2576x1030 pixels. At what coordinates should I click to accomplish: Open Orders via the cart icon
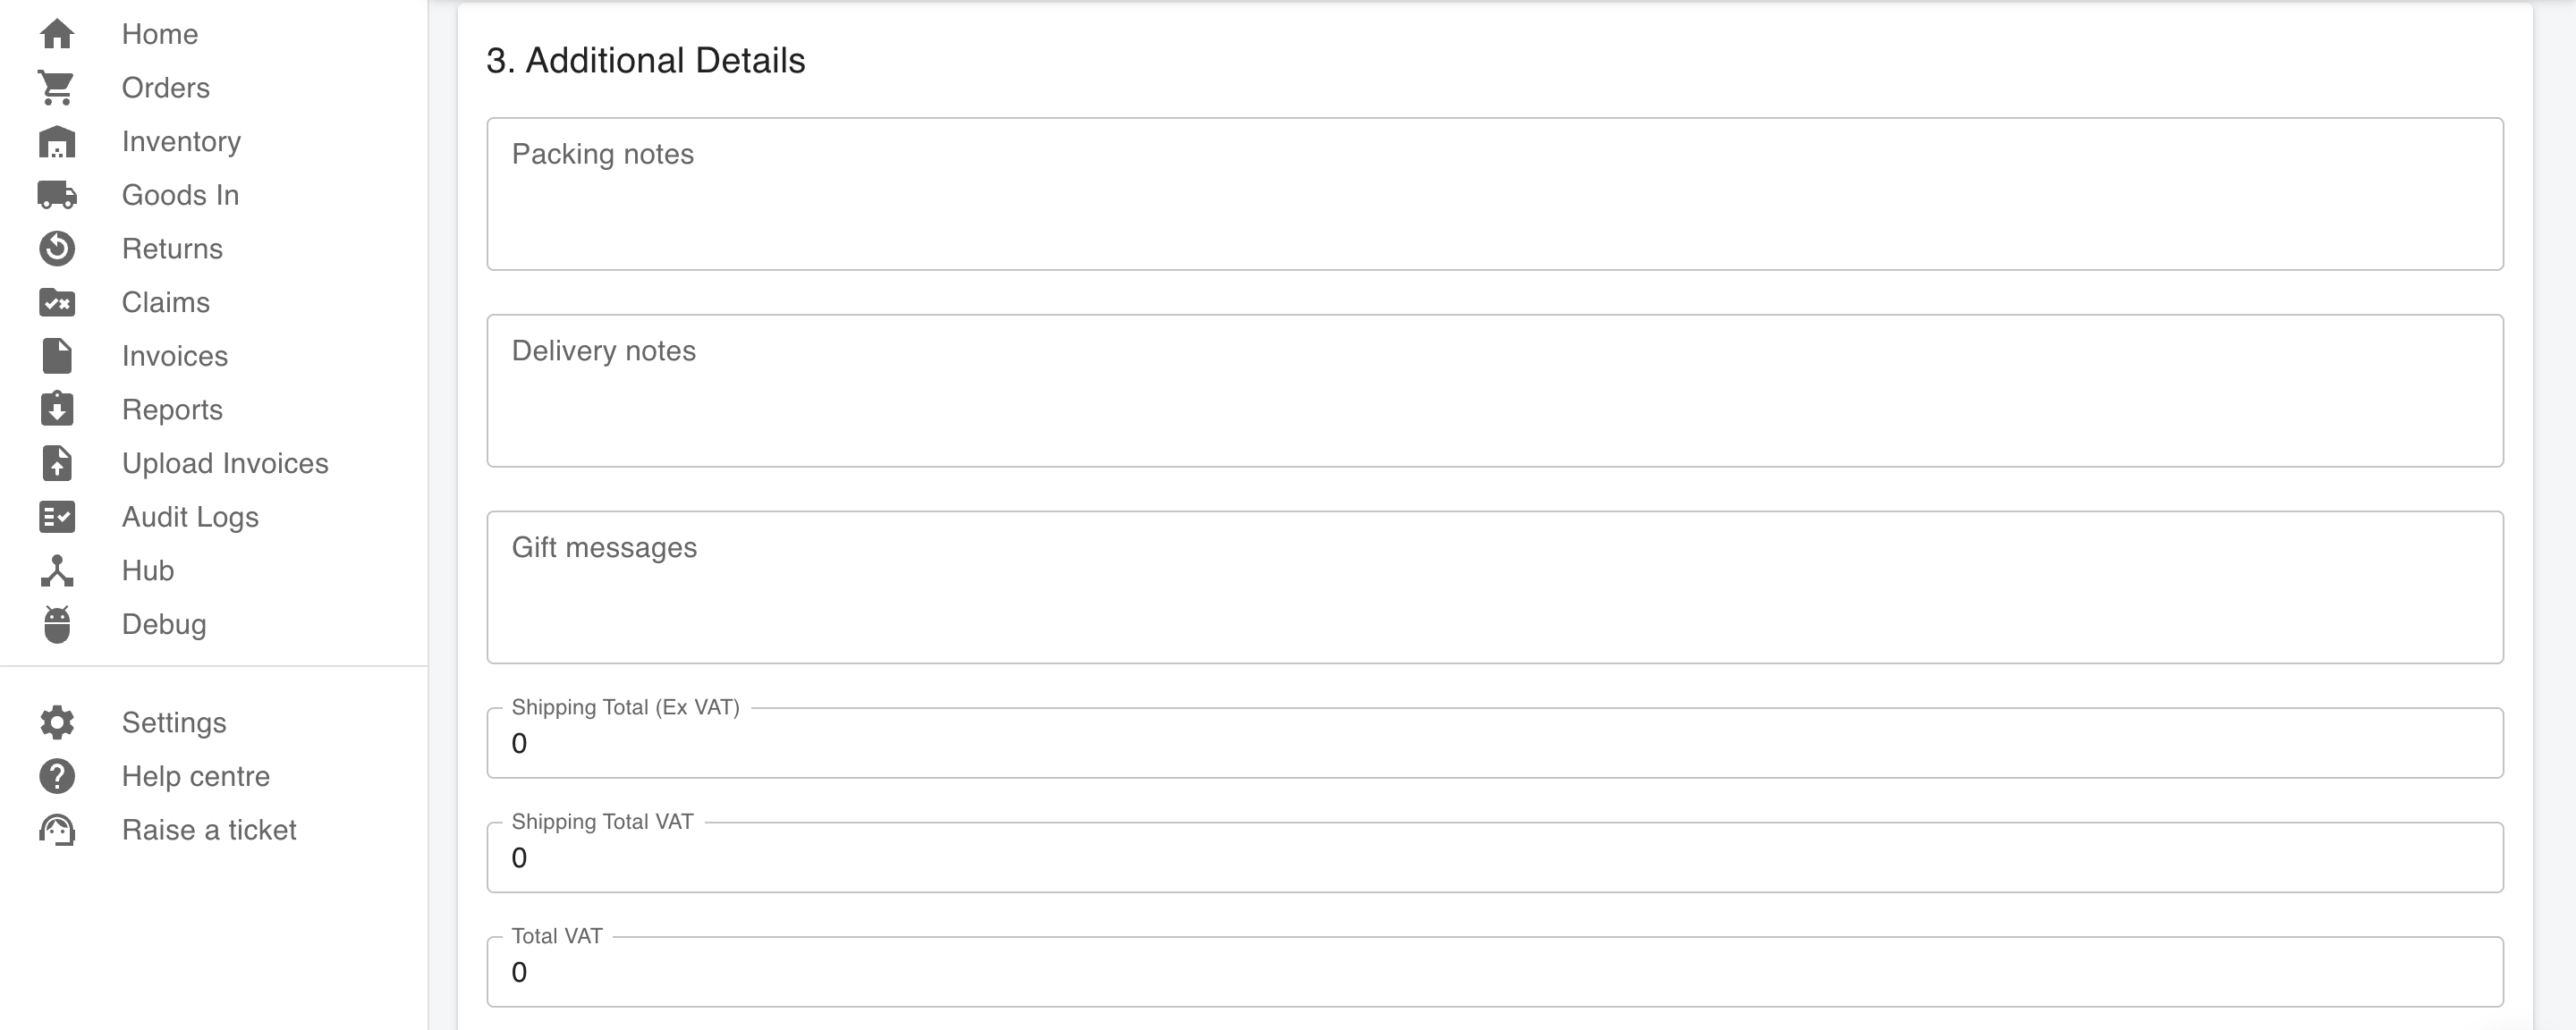tap(57, 88)
